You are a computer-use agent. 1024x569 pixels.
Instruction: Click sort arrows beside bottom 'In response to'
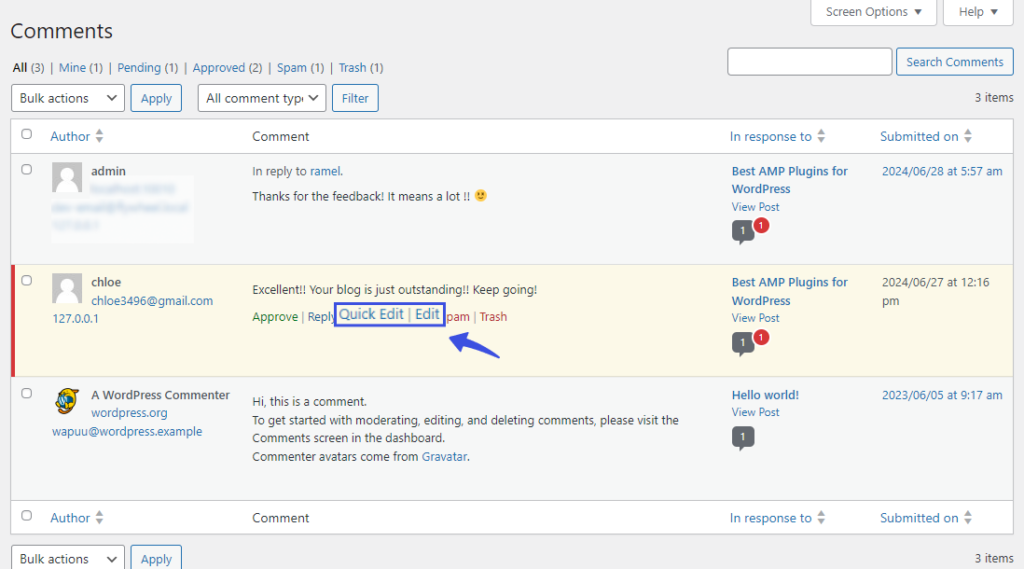[821, 517]
